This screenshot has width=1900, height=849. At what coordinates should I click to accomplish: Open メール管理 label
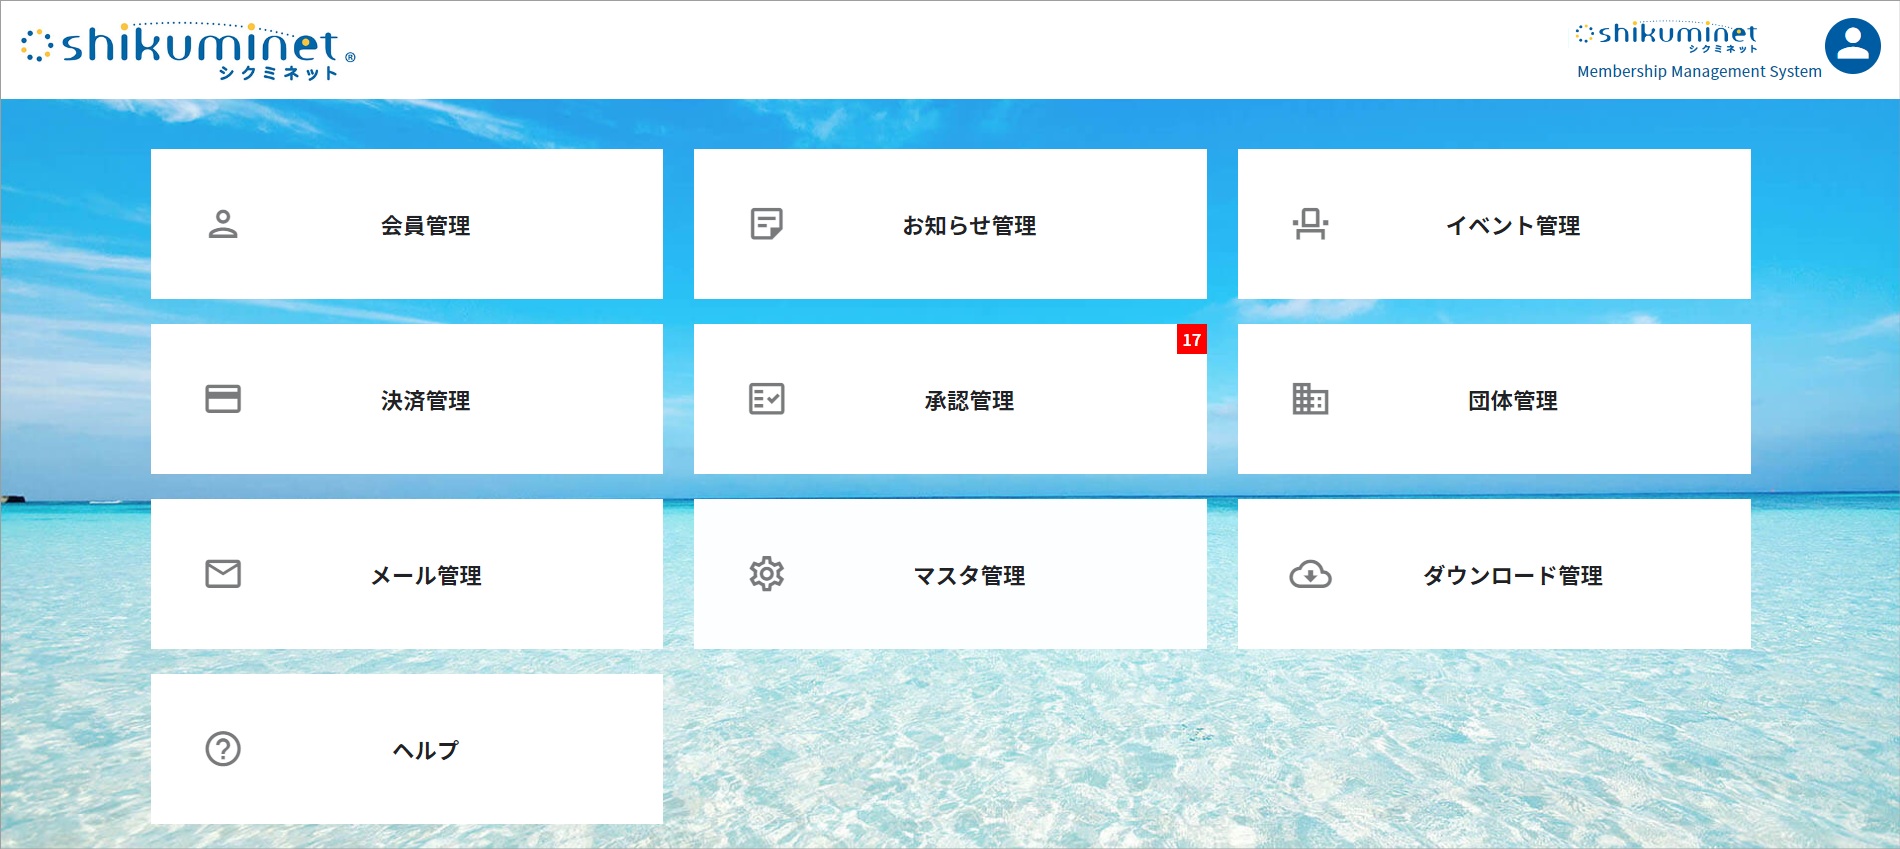click(x=426, y=576)
